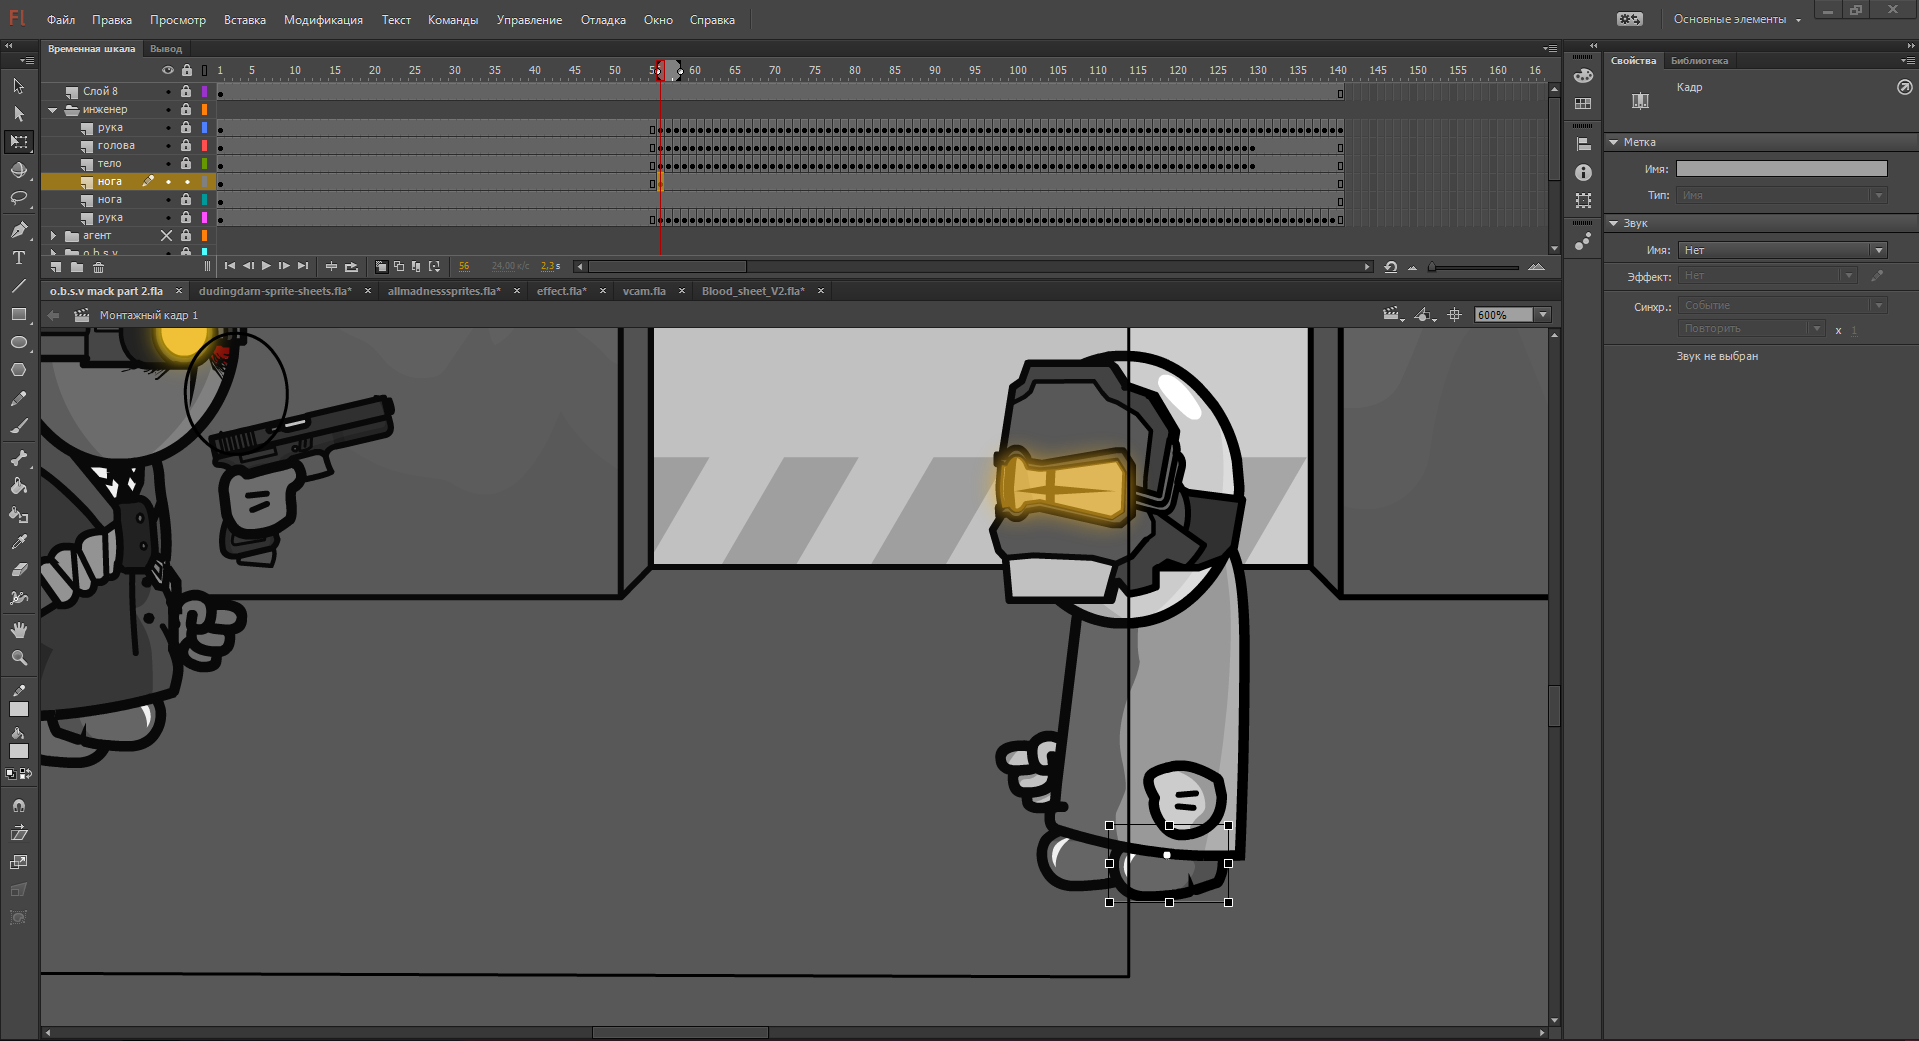Click Монтажный кадр 1 scene label
Viewport: 1919px width, 1041px height.
coord(149,315)
